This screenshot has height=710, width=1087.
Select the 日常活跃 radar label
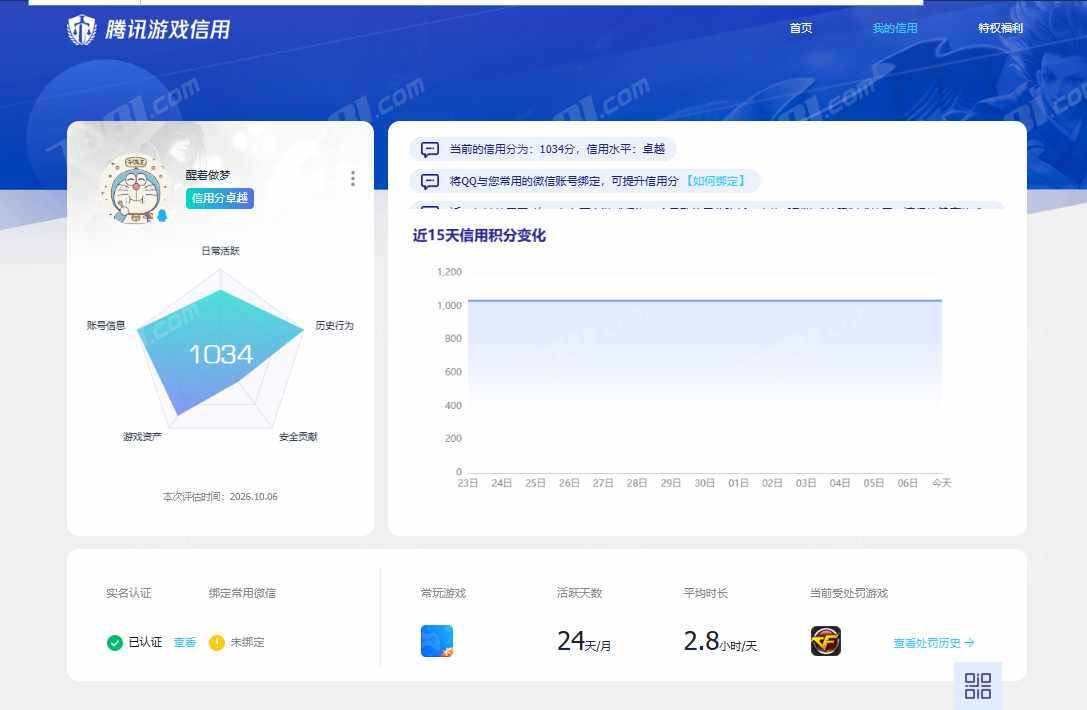(x=220, y=251)
